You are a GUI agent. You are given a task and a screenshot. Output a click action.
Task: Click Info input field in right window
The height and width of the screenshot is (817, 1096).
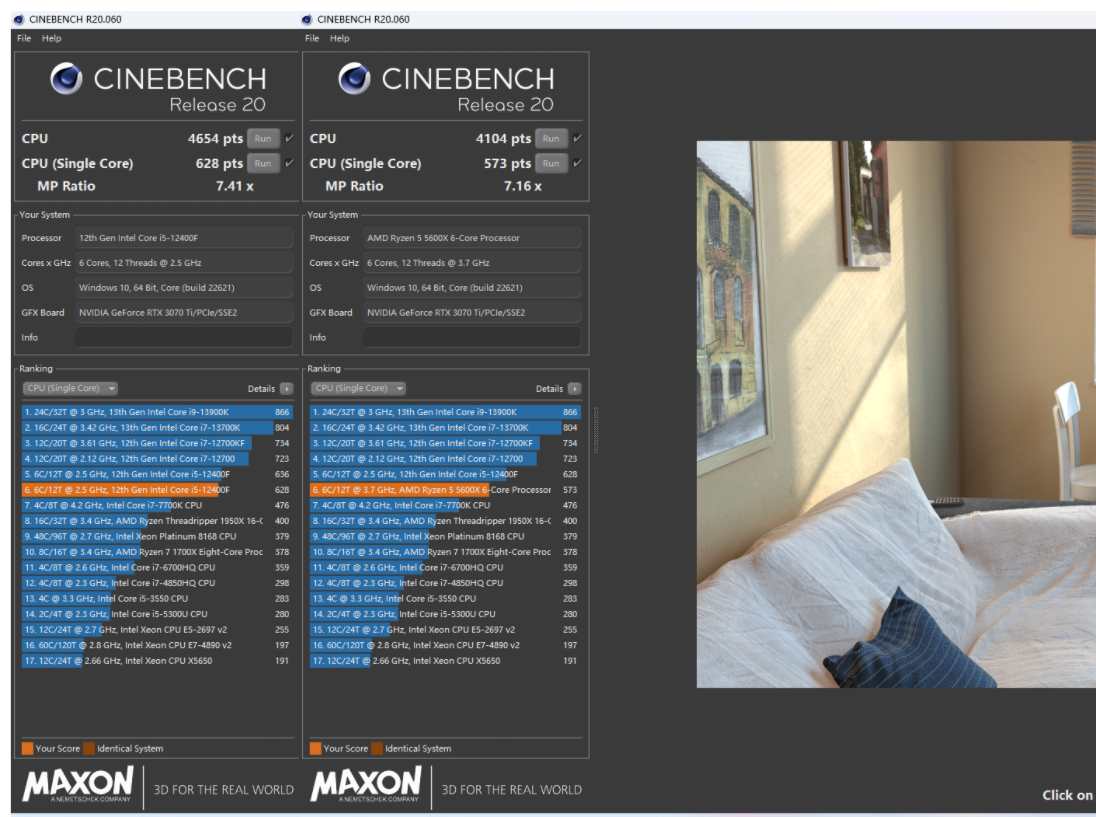(x=472, y=338)
